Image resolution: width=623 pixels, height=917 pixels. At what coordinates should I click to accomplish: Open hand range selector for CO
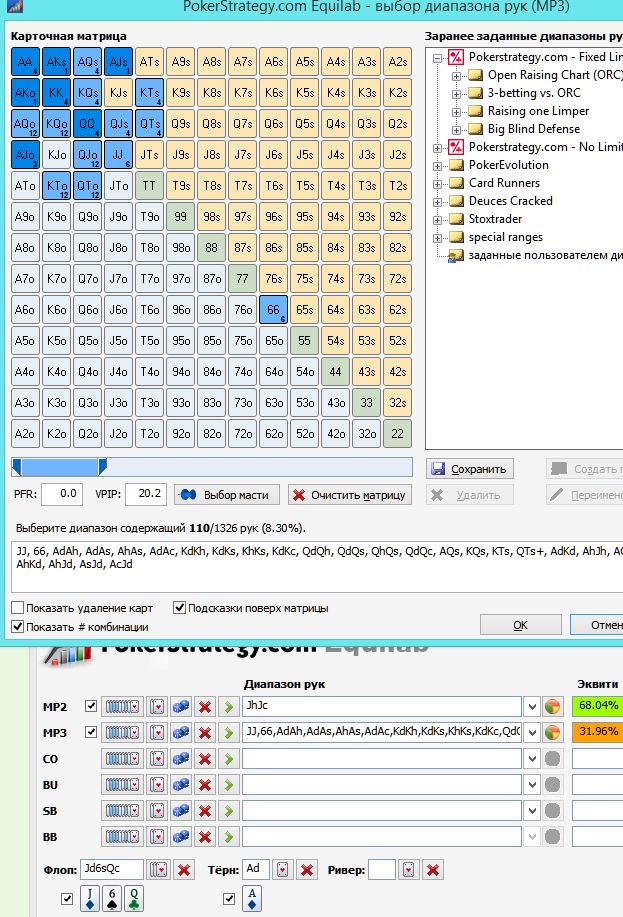[x=123, y=759]
